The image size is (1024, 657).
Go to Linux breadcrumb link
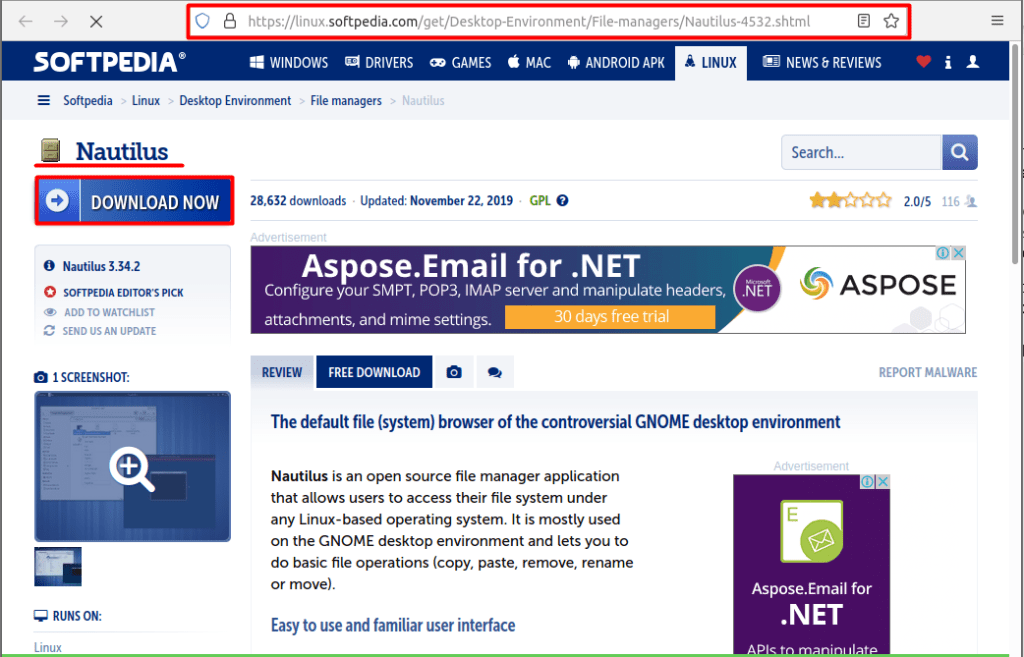[146, 101]
